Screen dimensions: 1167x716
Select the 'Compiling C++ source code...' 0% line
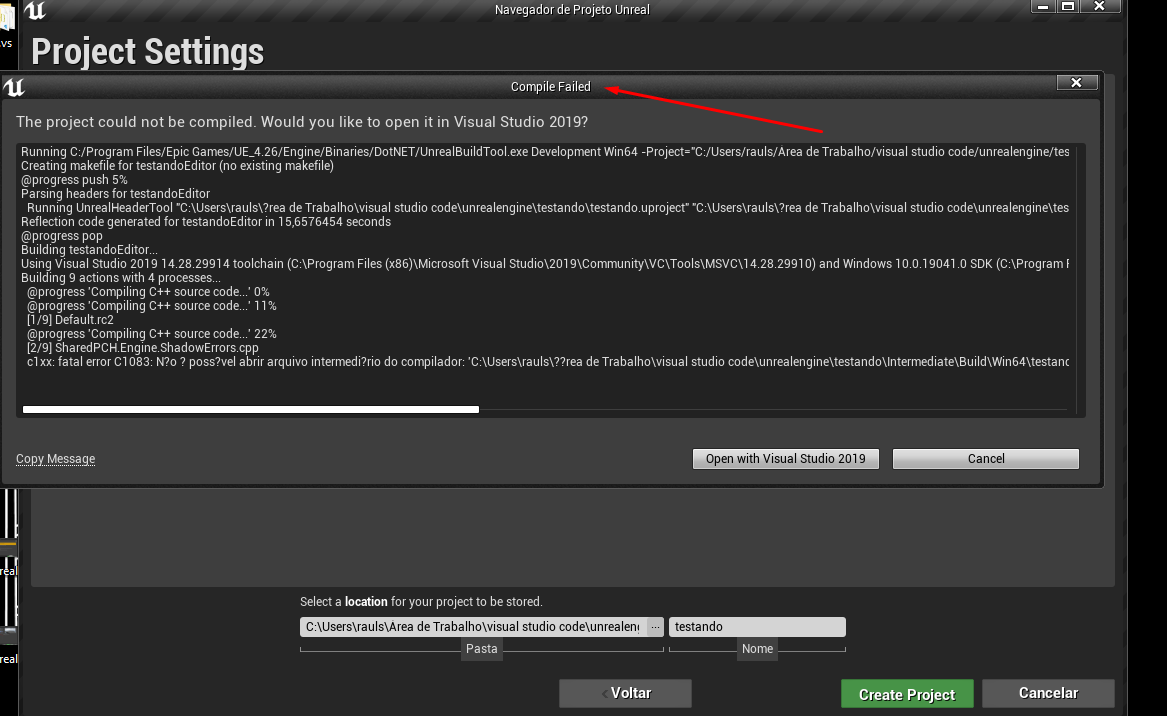(148, 292)
